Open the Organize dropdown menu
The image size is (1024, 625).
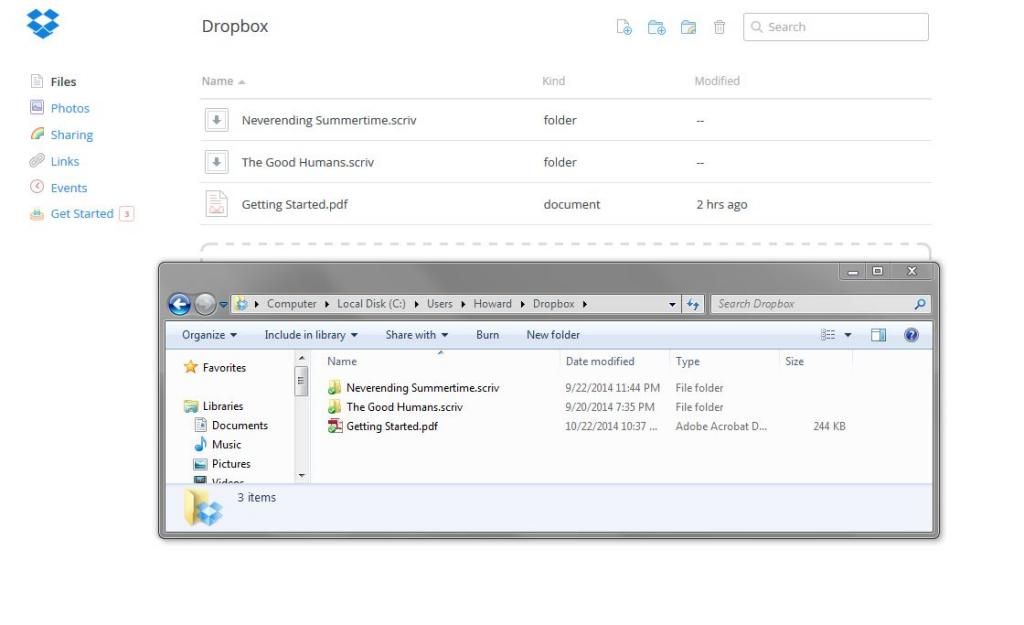209,335
